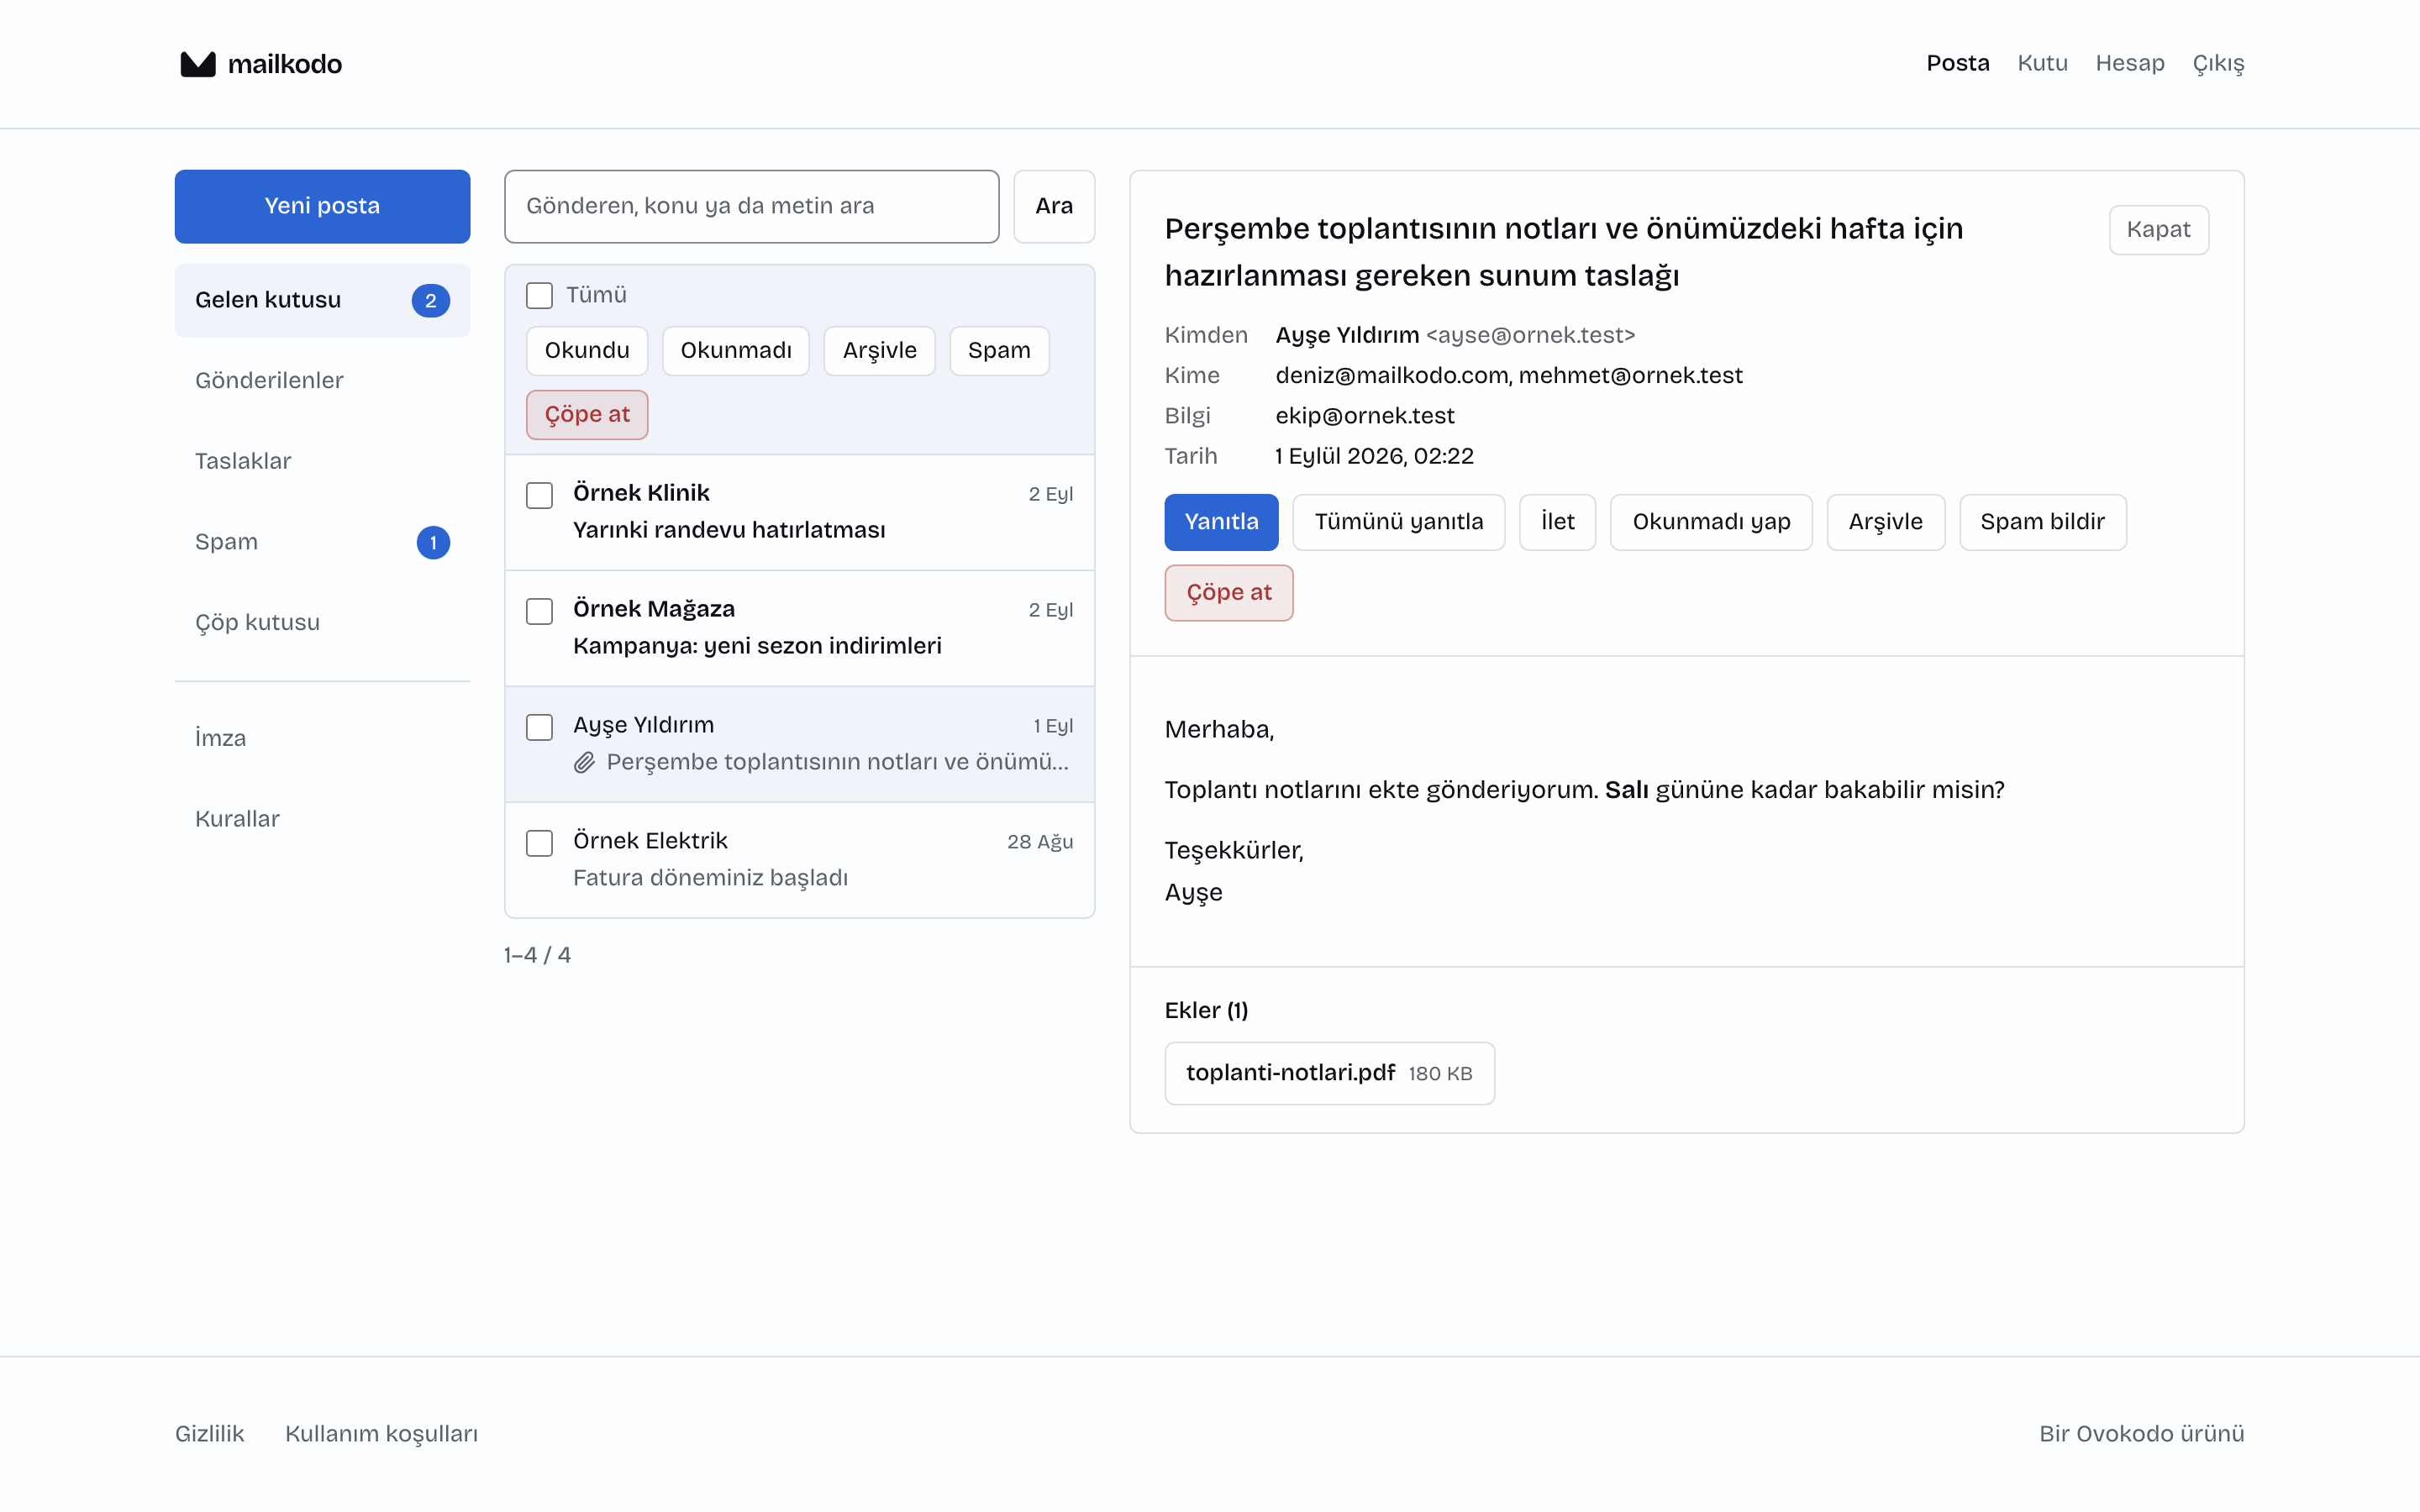Click the Spam folder count badge 1
The height and width of the screenshot is (1512, 2420).
tap(433, 543)
